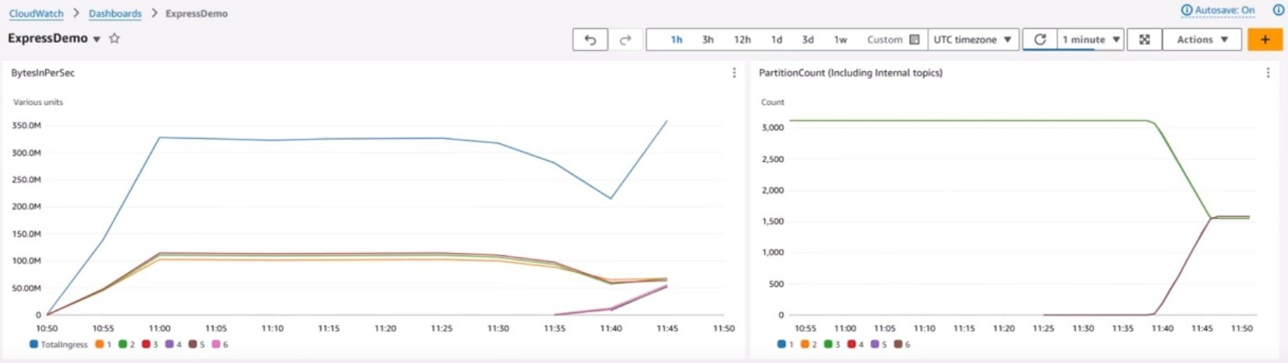This screenshot has width=1288, height=363.
Task: Click legend swatch 3 in BytesInPerSec chart
Action: pyautogui.click(x=147, y=344)
